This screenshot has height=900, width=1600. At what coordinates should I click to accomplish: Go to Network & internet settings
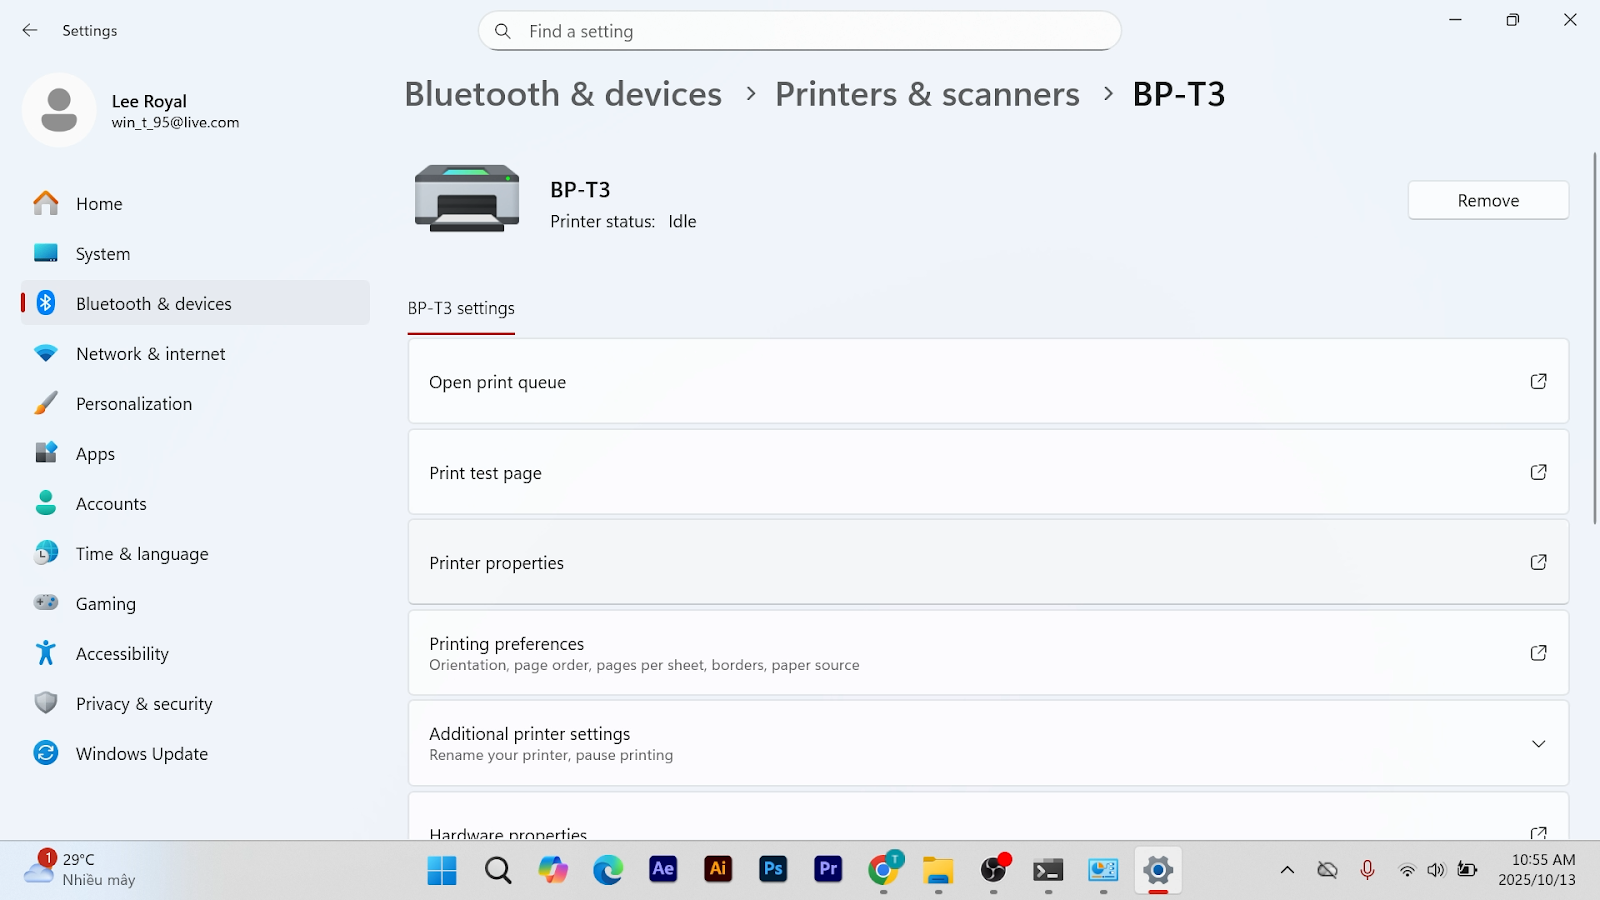(151, 354)
